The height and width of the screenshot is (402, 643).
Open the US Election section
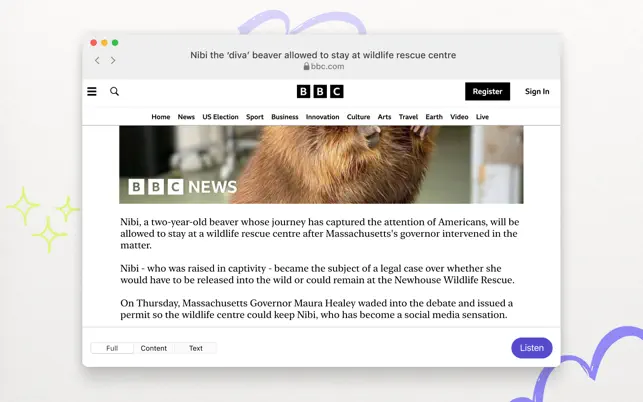[220, 117]
